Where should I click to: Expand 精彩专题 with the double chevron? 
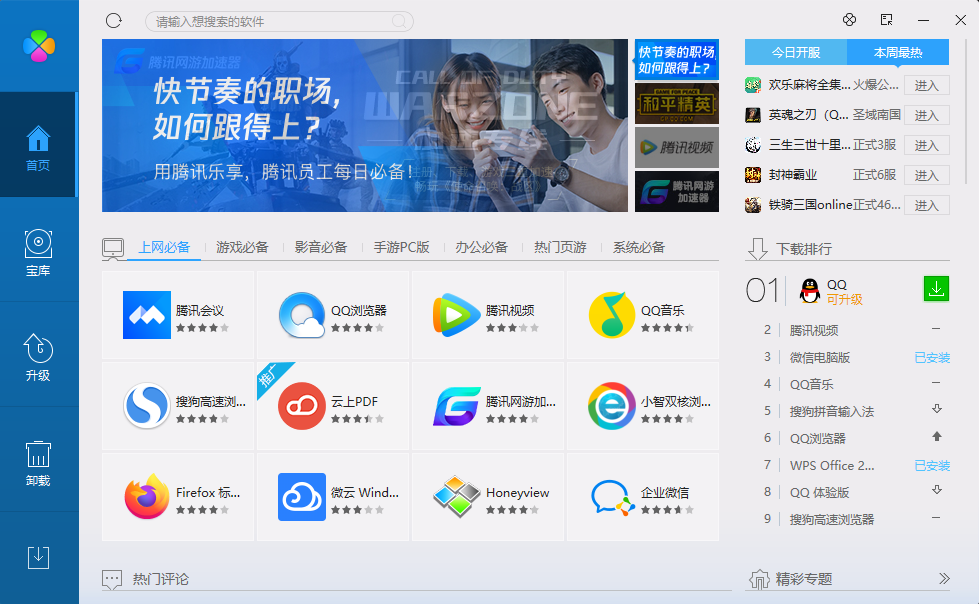[x=943, y=578]
